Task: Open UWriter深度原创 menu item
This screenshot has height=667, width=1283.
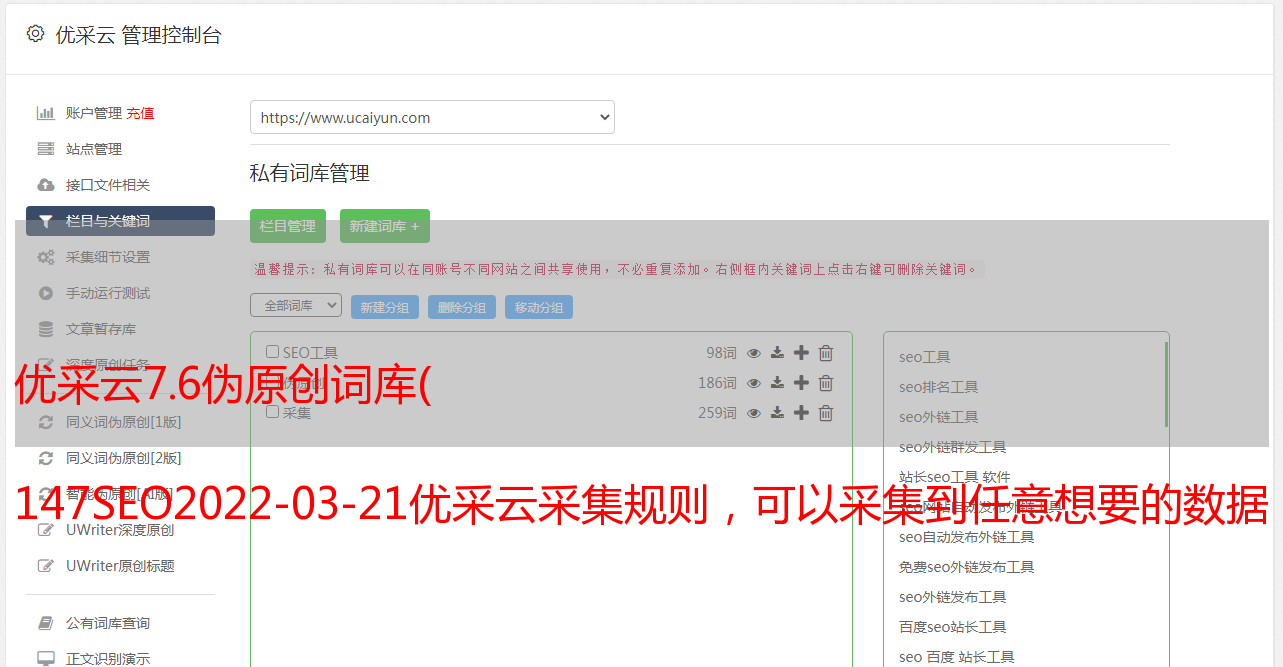Action: [x=120, y=530]
